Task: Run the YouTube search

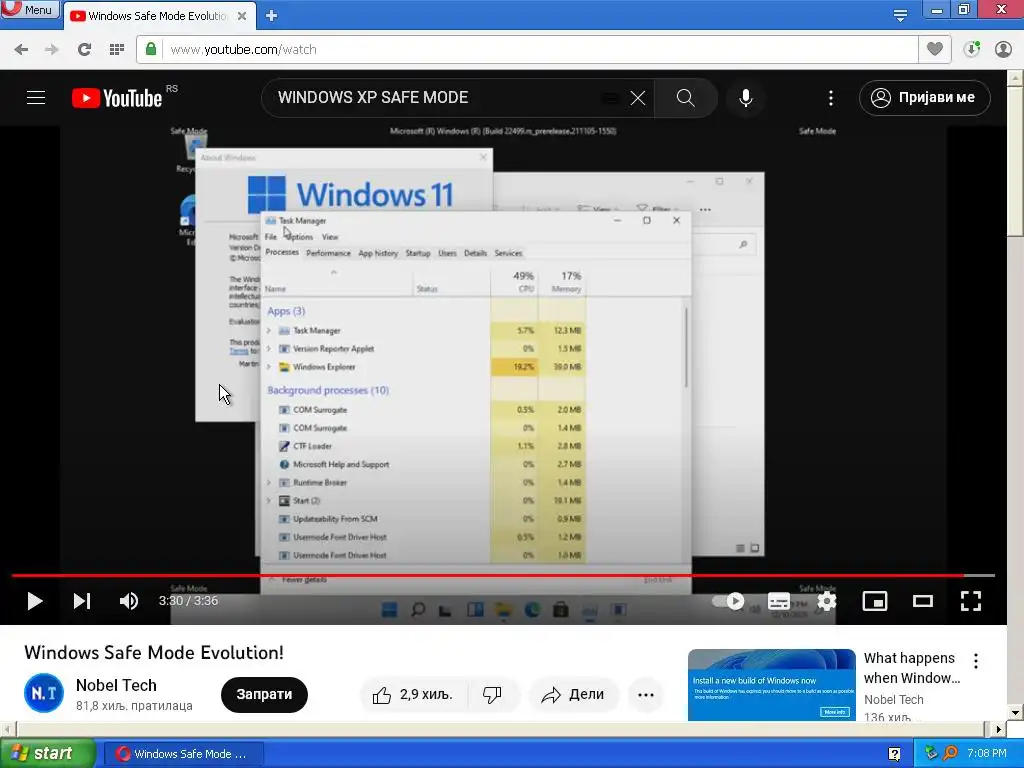Action: click(685, 98)
